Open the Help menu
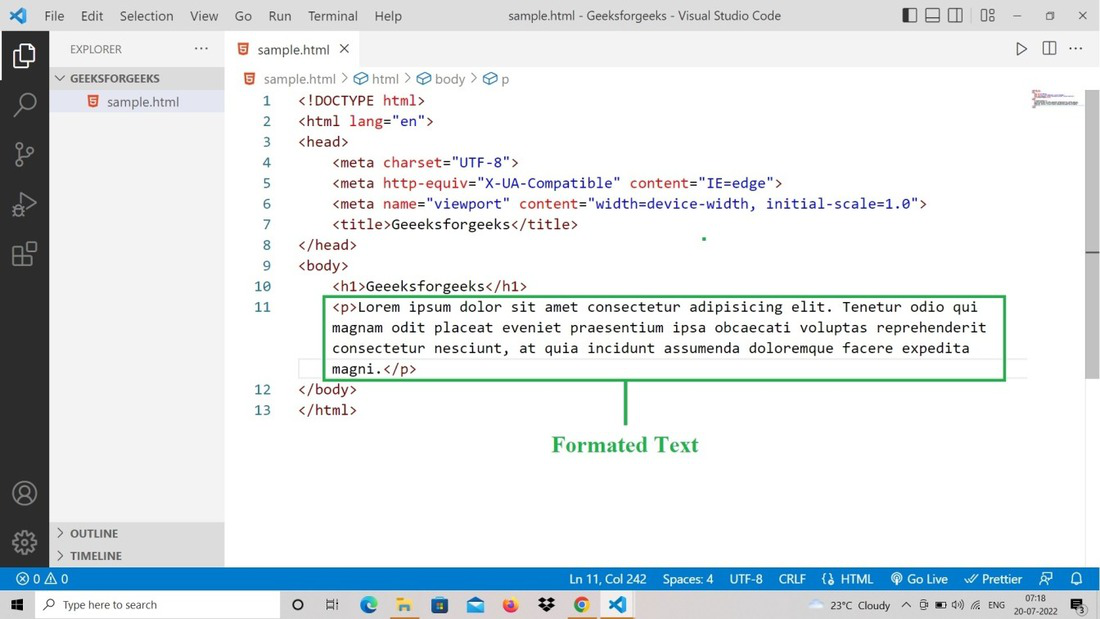 (x=388, y=15)
